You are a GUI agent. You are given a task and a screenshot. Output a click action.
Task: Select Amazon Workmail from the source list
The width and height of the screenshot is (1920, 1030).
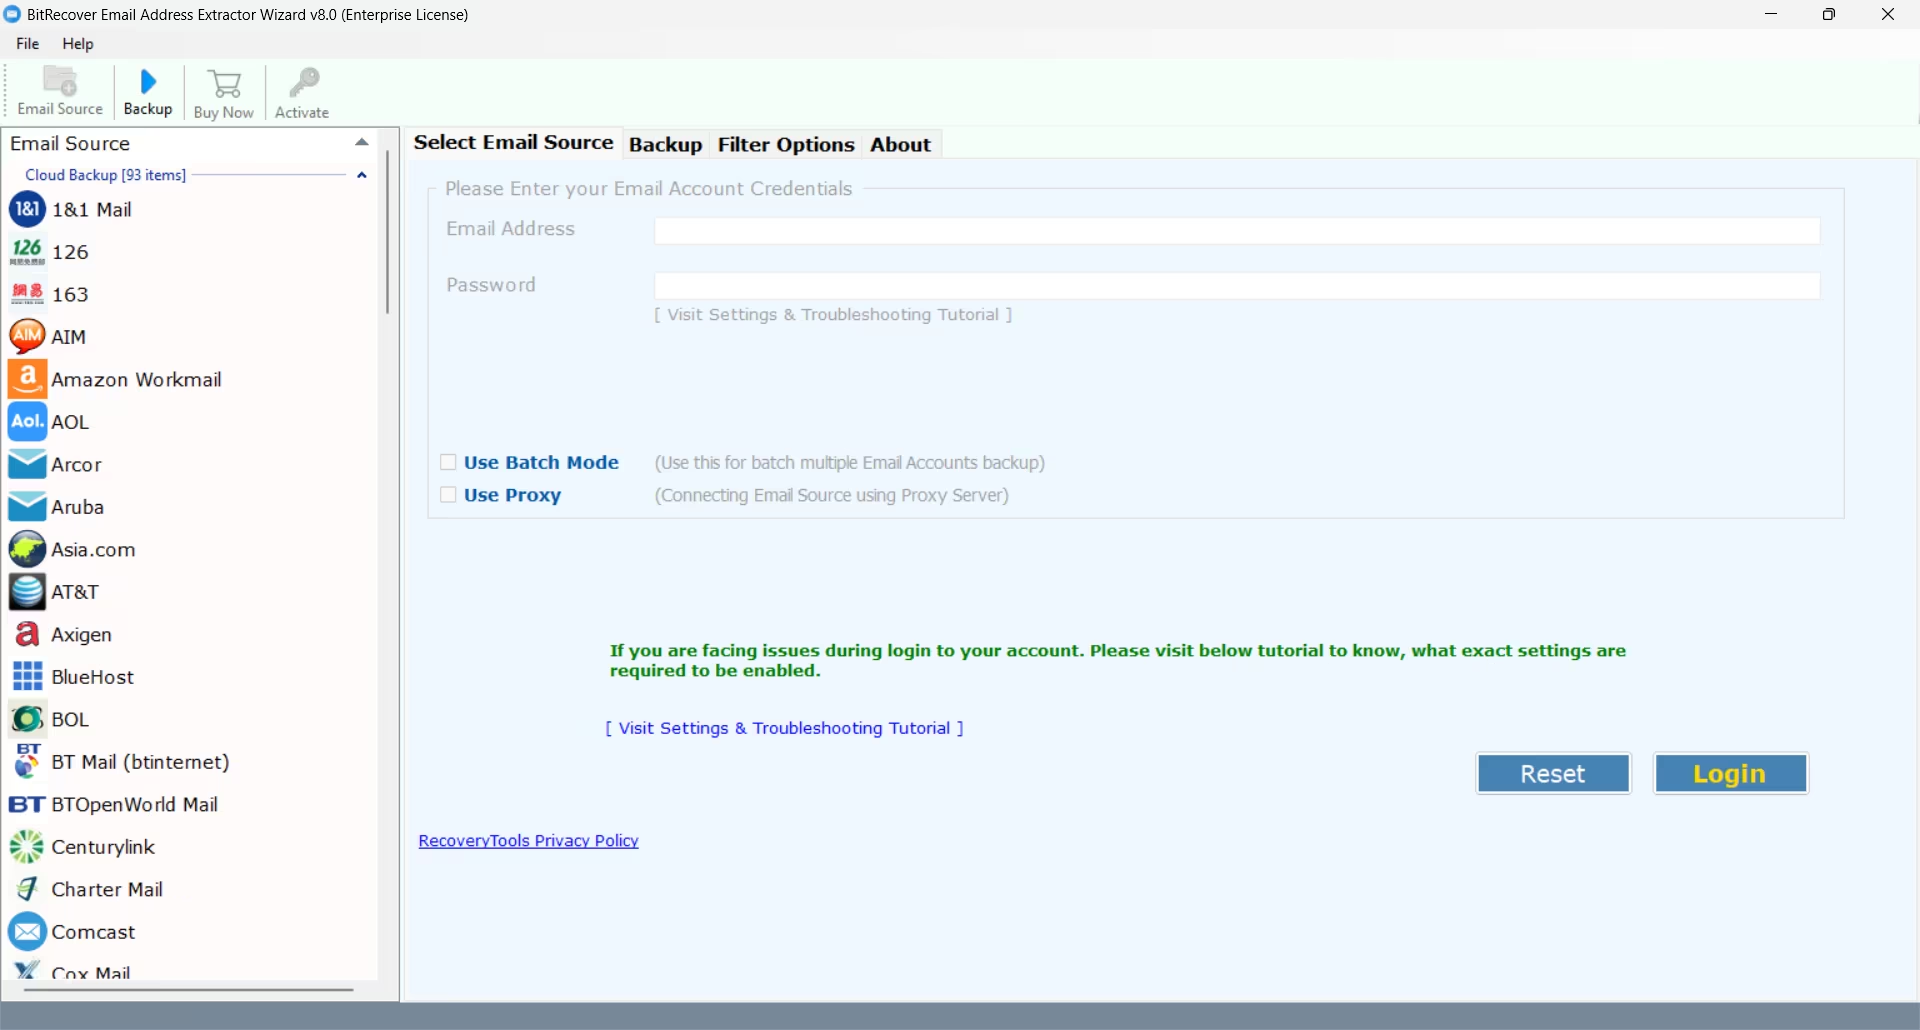[x=136, y=380]
